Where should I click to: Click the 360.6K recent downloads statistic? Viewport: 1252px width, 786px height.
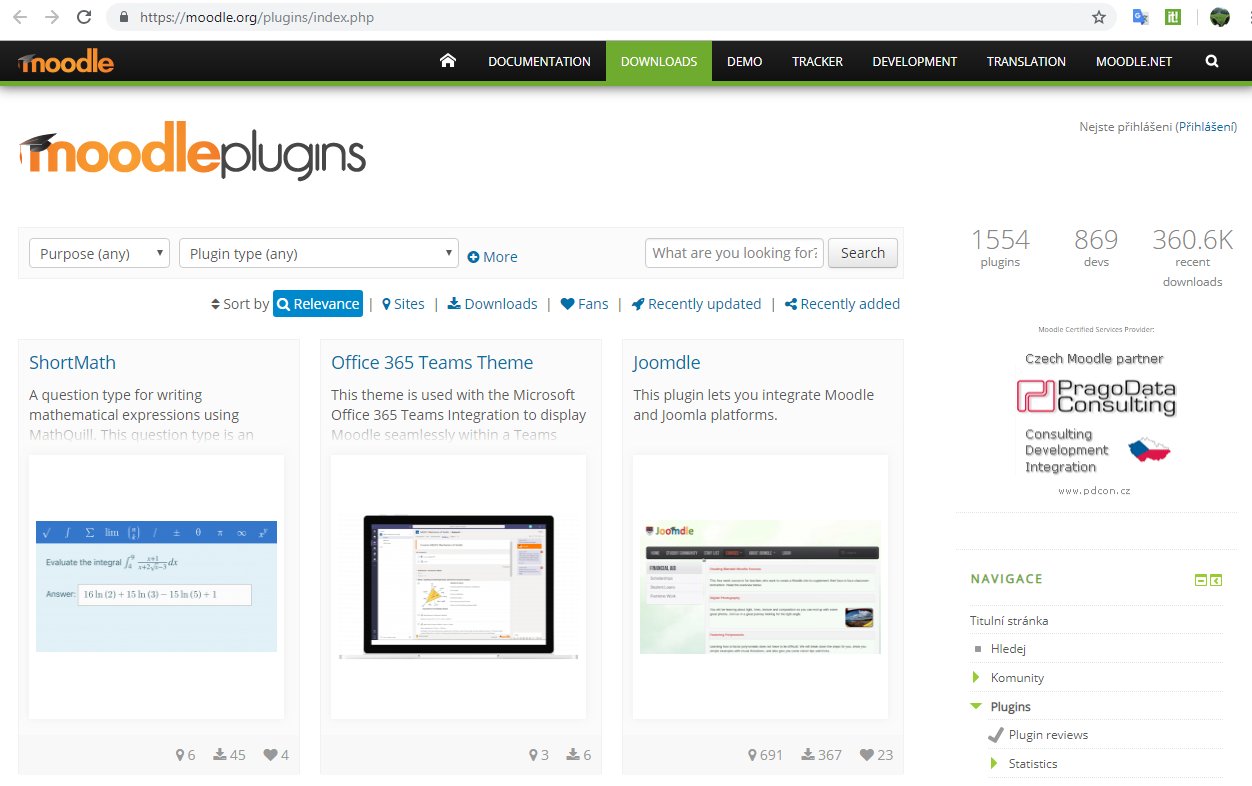click(1192, 257)
